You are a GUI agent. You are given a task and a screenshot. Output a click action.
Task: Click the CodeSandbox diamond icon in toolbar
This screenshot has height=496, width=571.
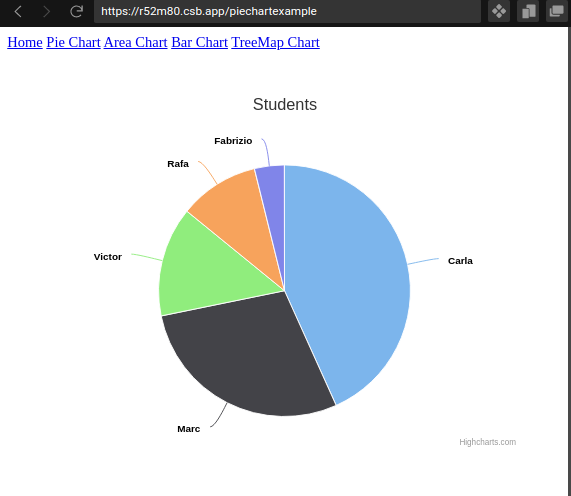pos(499,11)
